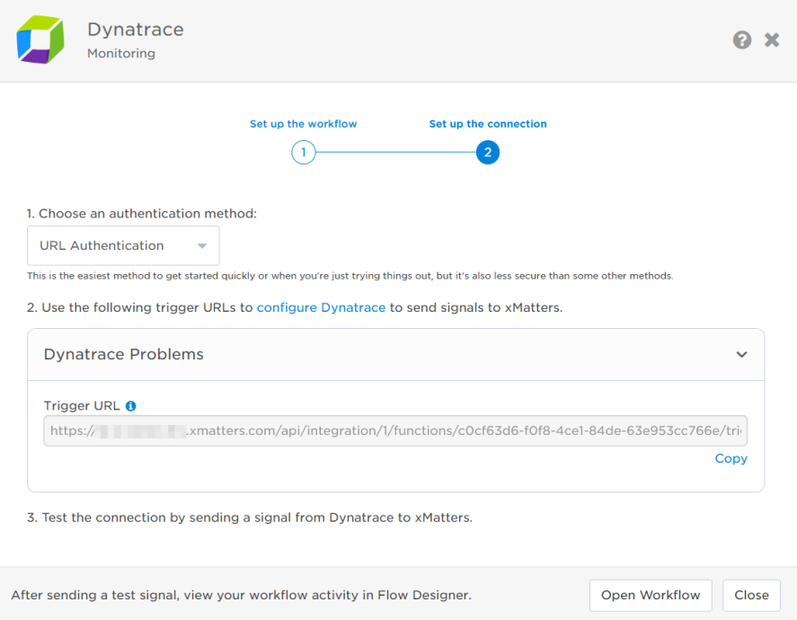797x620 pixels.
Task: Open help via the question mark icon
Action: click(742, 40)
